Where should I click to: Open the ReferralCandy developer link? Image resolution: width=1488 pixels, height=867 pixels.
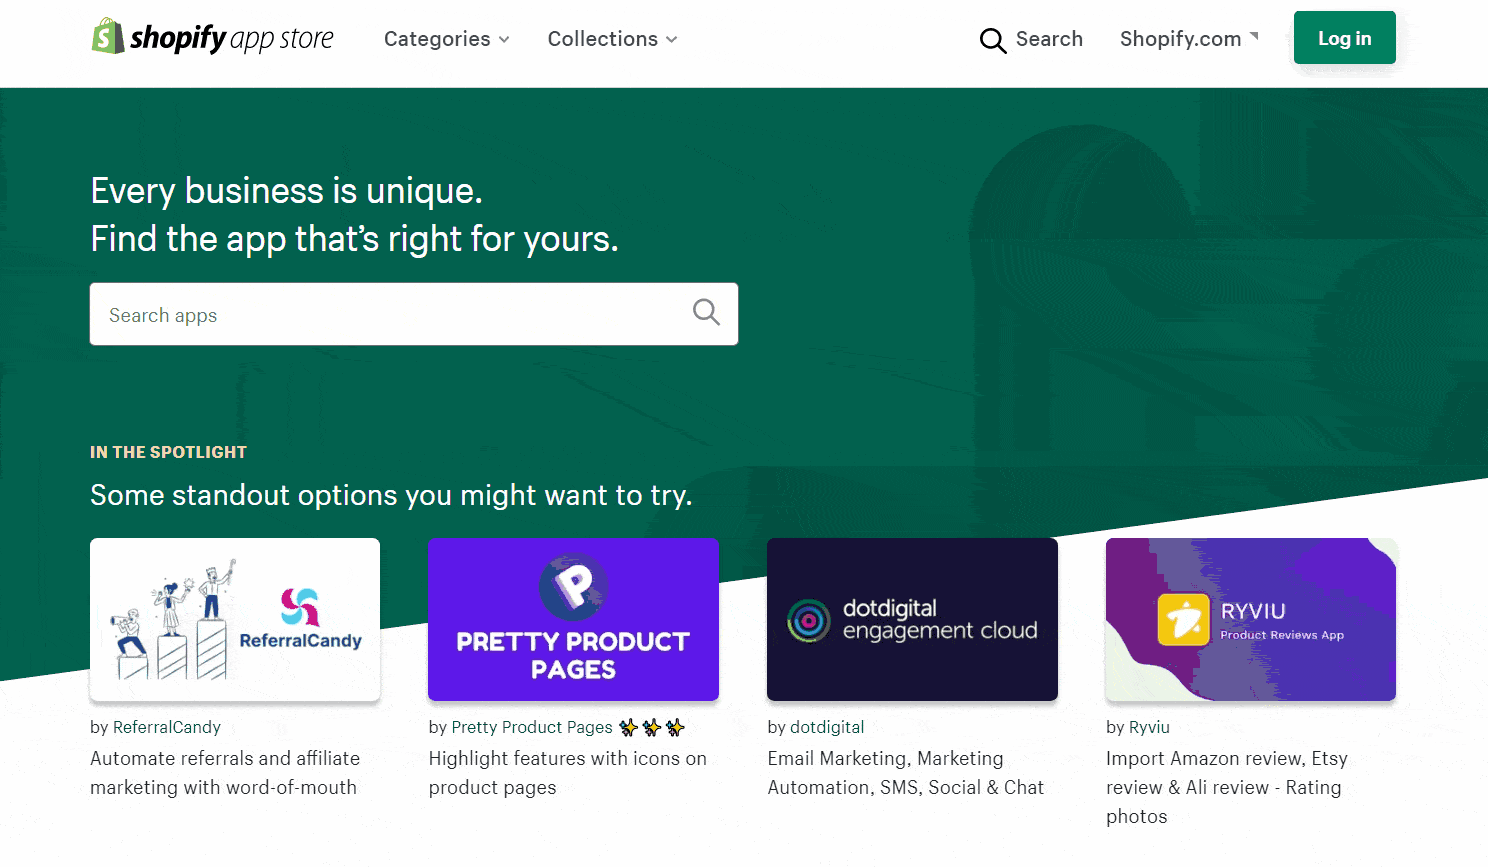[x=166, y=727]
